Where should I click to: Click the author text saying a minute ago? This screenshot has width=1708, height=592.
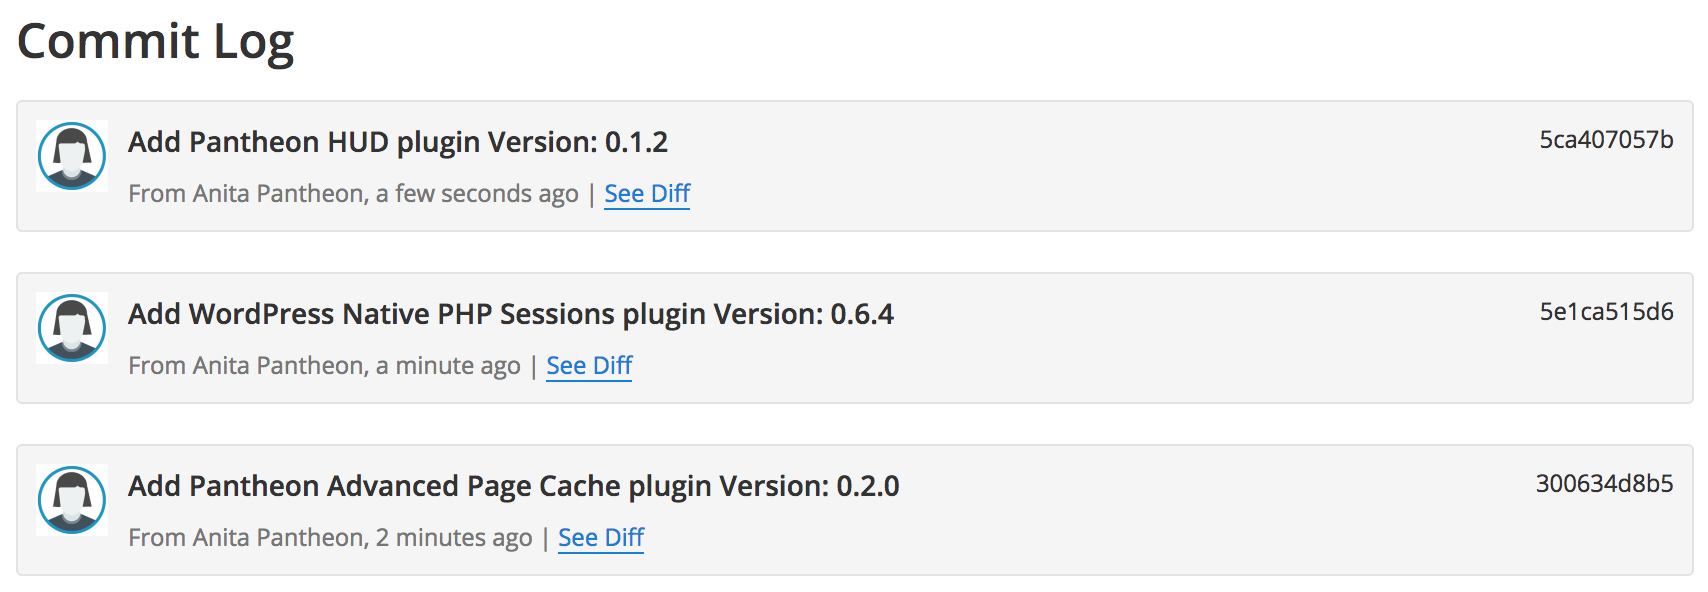(x=325, y=365)
